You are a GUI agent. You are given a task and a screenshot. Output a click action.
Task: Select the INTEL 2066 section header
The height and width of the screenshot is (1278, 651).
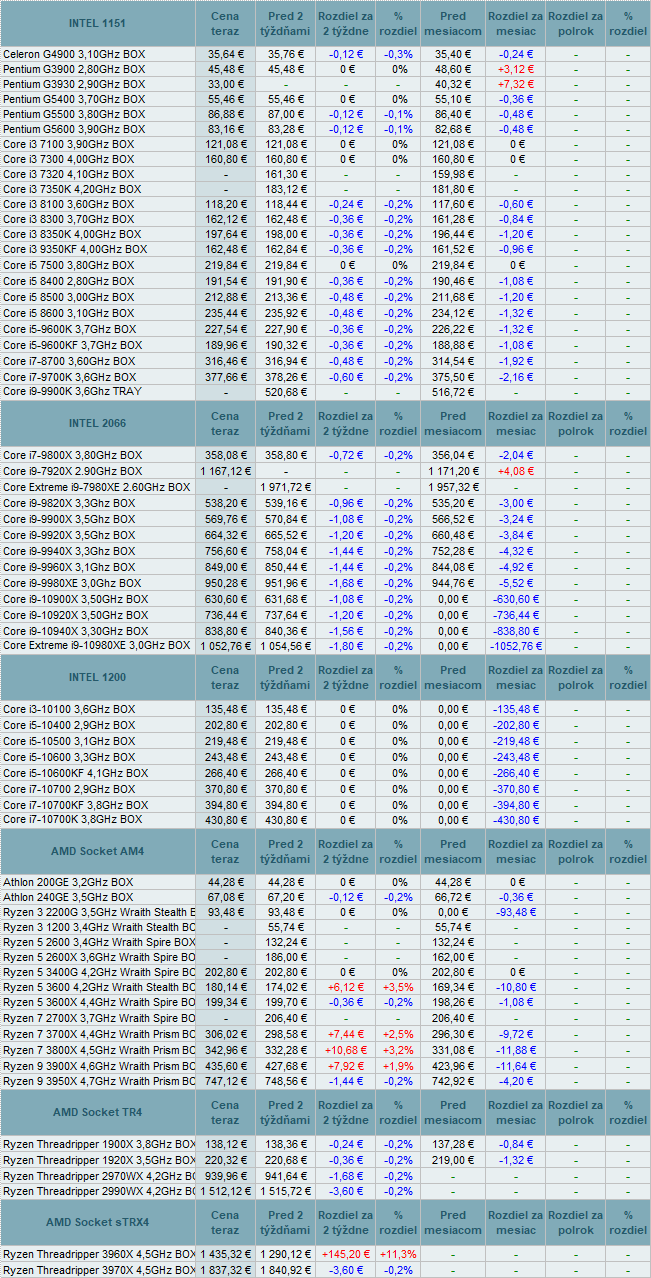pyautogui.click(x=98, y=424)
